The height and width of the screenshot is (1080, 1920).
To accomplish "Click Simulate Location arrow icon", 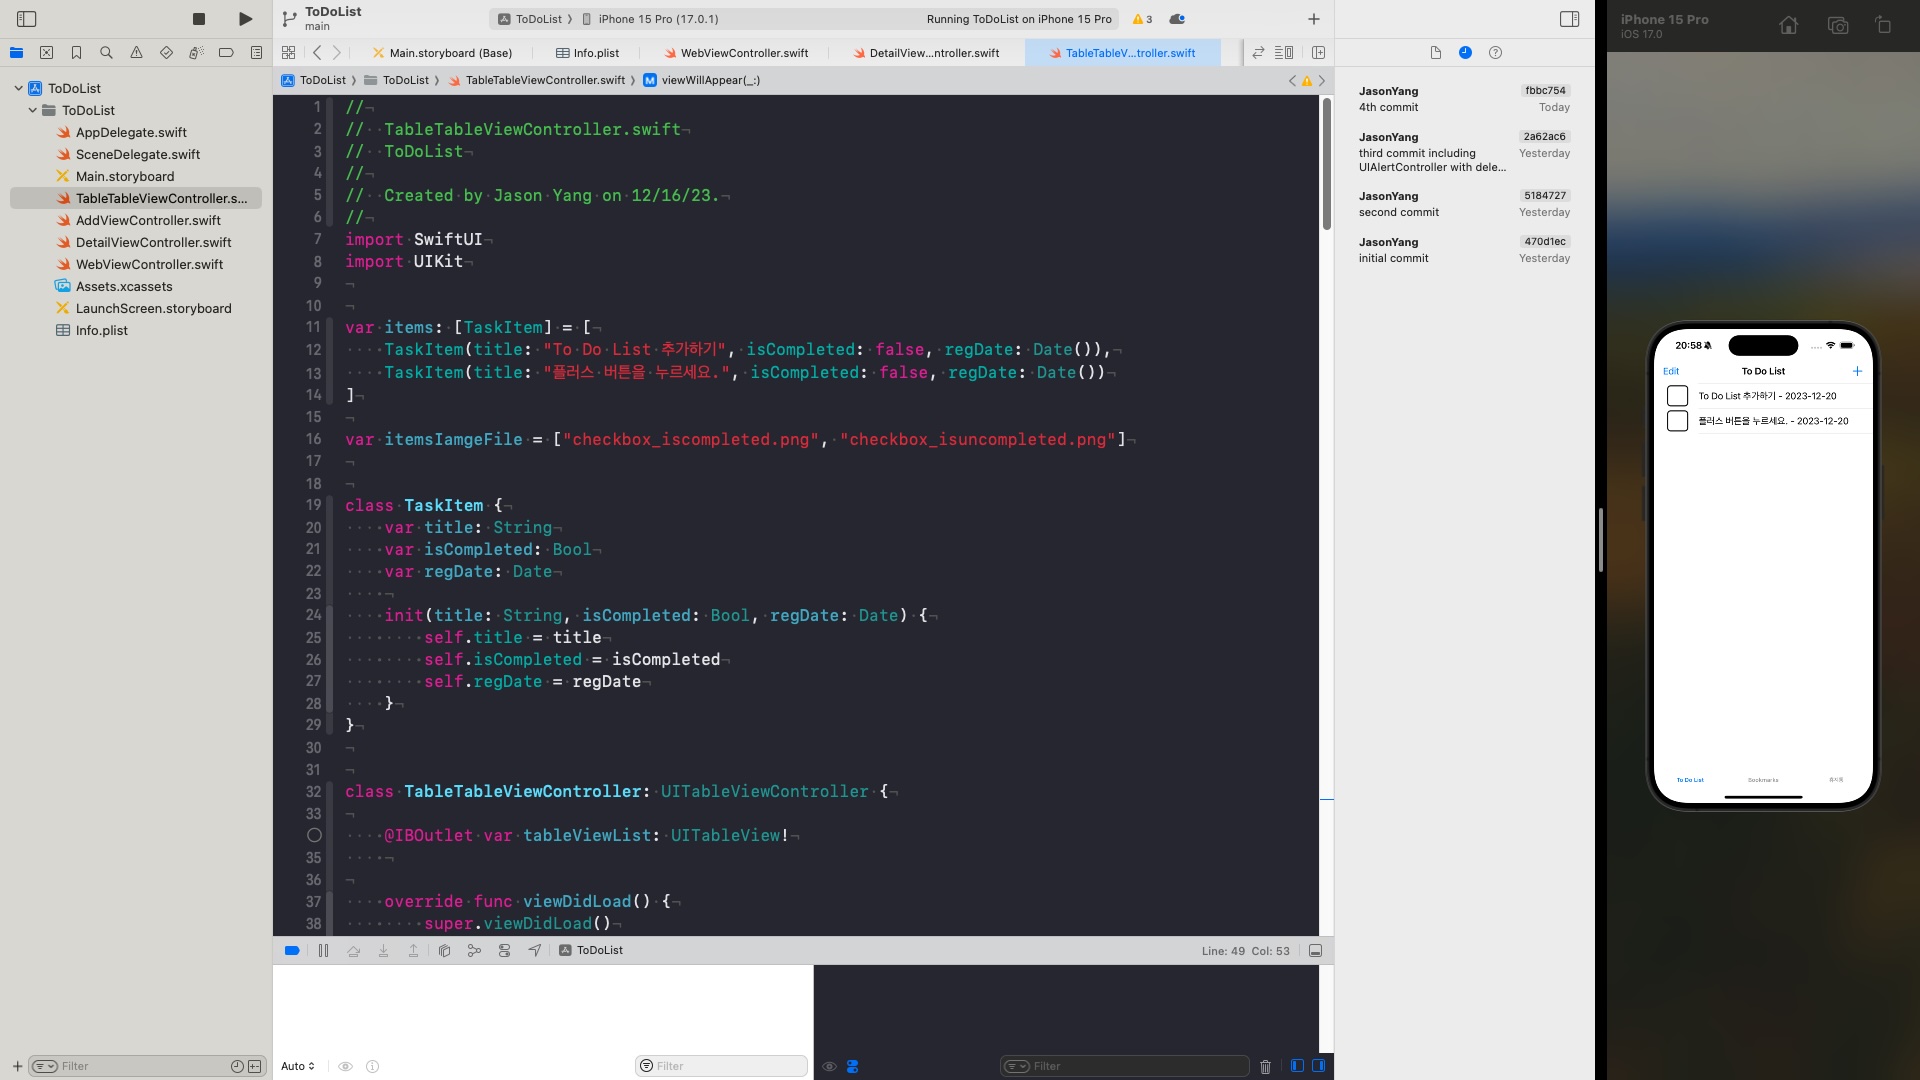I will click(535, 951).
